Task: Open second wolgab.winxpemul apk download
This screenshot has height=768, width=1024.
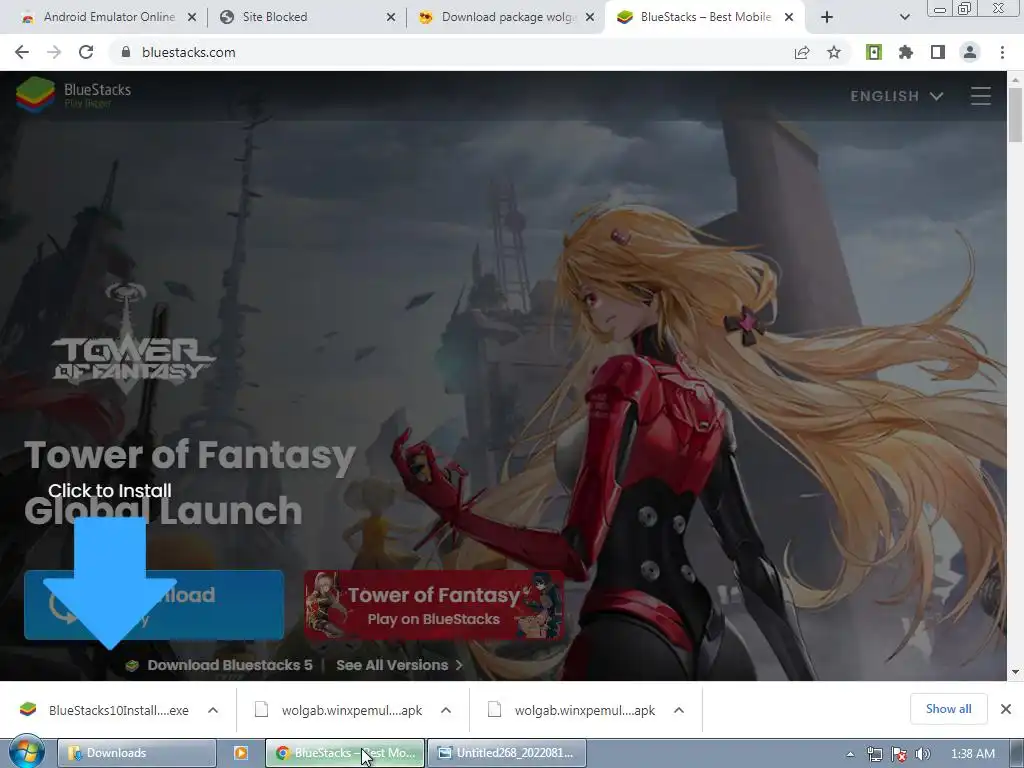Action: tap(571, 710)
